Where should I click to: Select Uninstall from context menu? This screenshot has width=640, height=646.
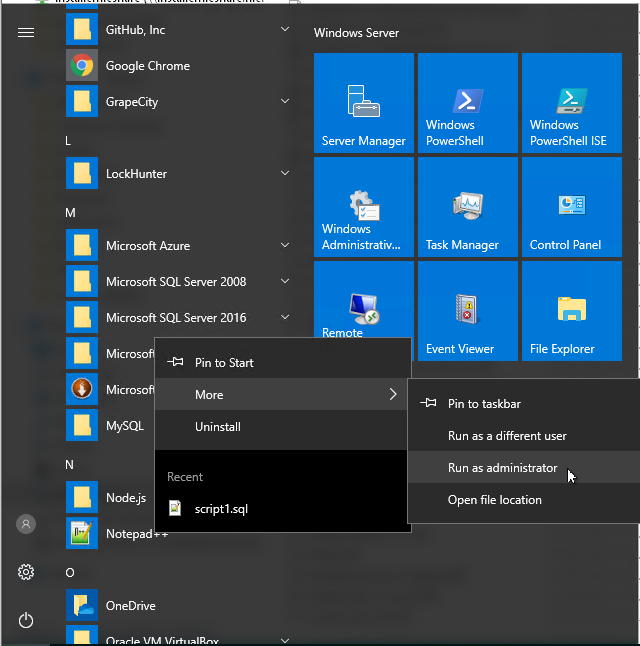click(283, 427)
